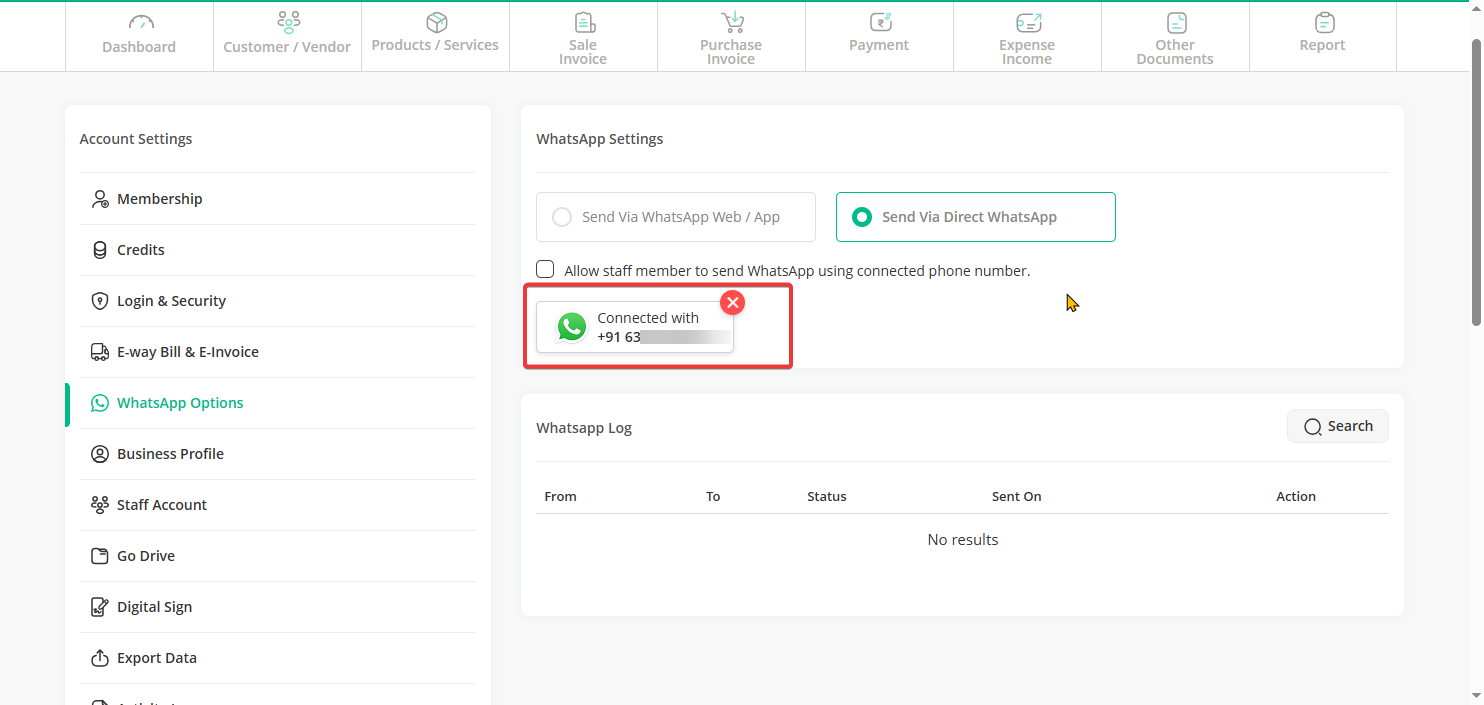Go to Login & Security settings

(171, 301)
